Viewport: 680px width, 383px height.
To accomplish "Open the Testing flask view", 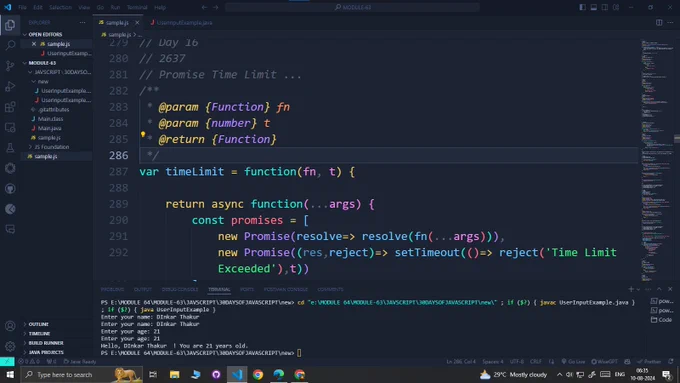I will click(x=10, y=148).
